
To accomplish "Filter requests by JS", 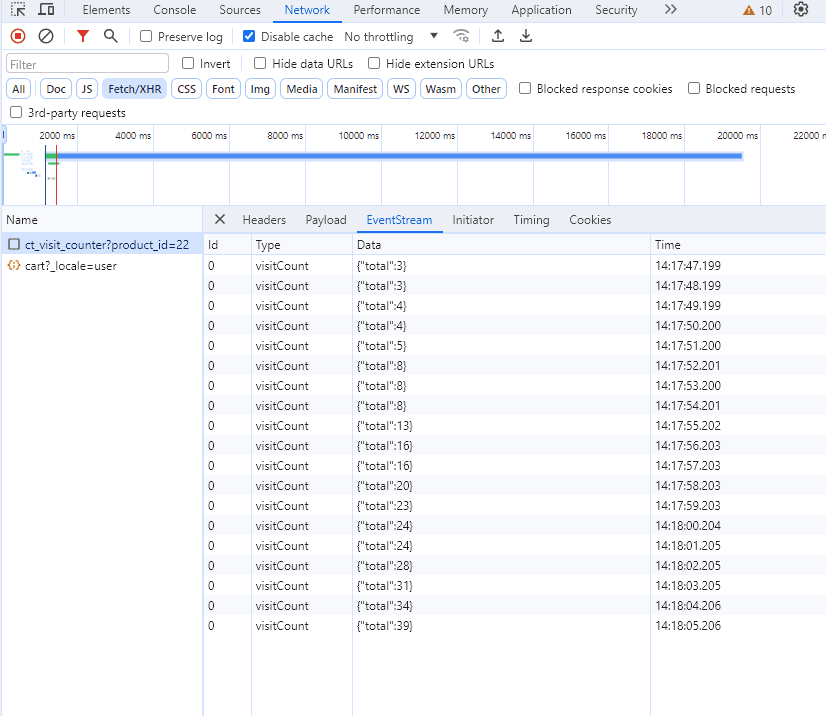I will 87,89.
